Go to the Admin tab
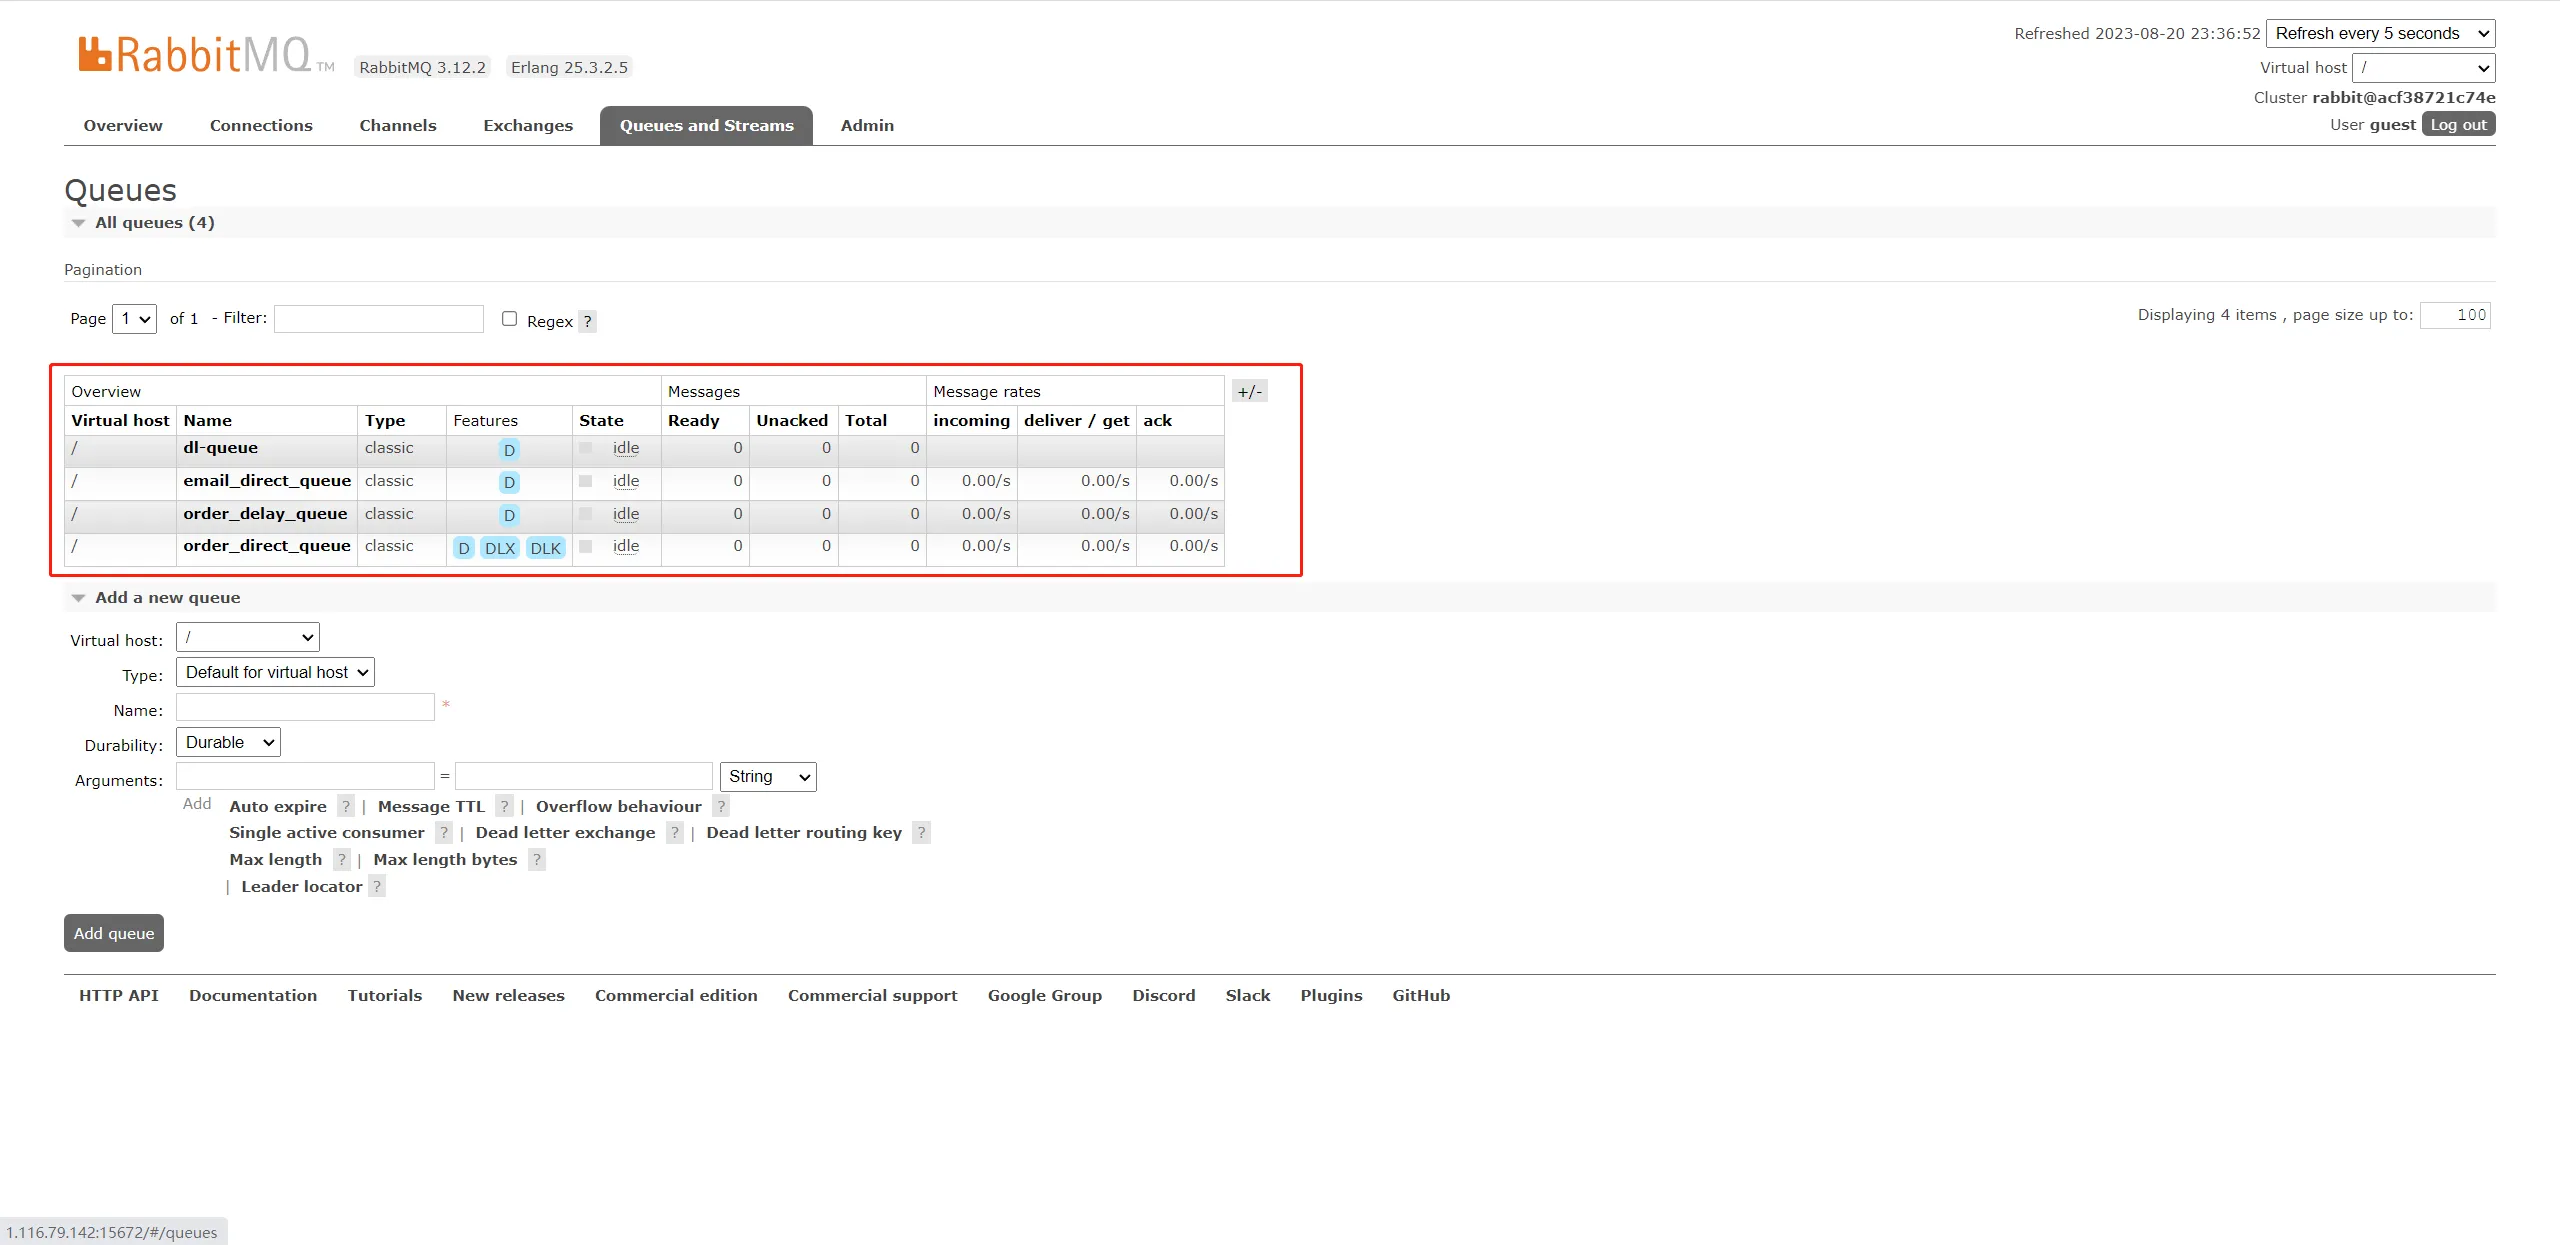The width and height of the screenshot is (2560, 1245). click(x=867, y=125)
